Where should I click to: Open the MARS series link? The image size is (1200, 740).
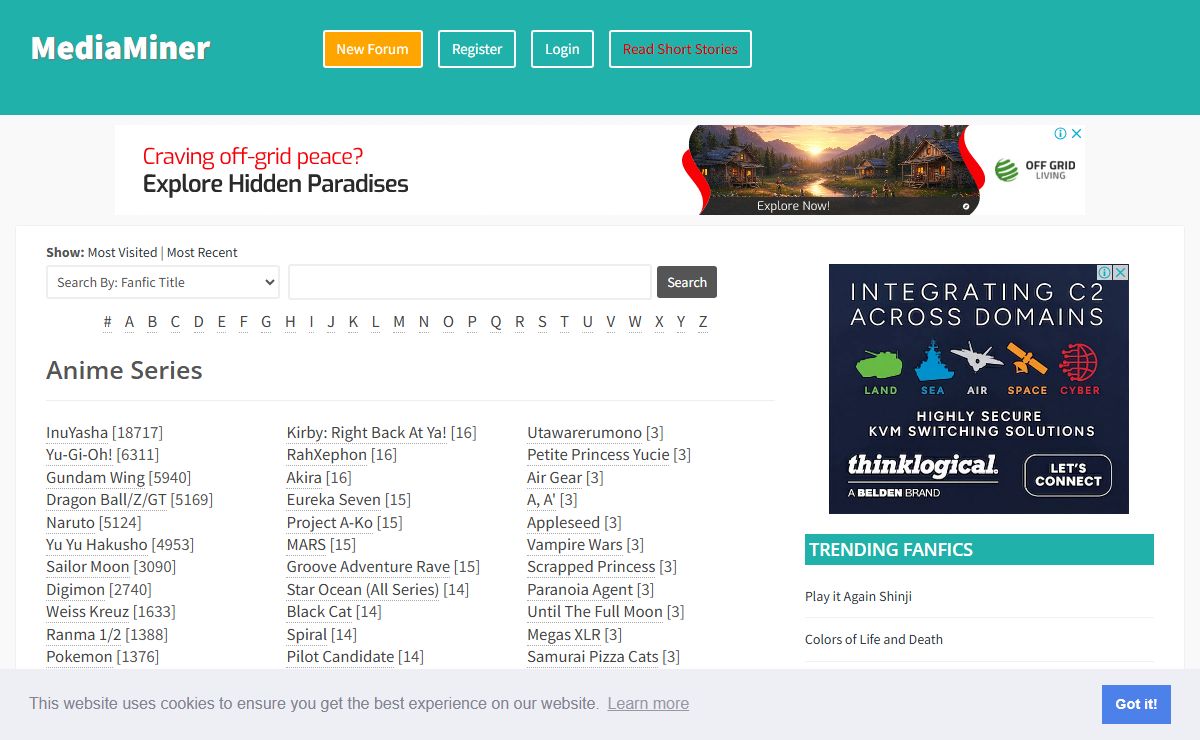pyautogui.click(x=306, y=545)
